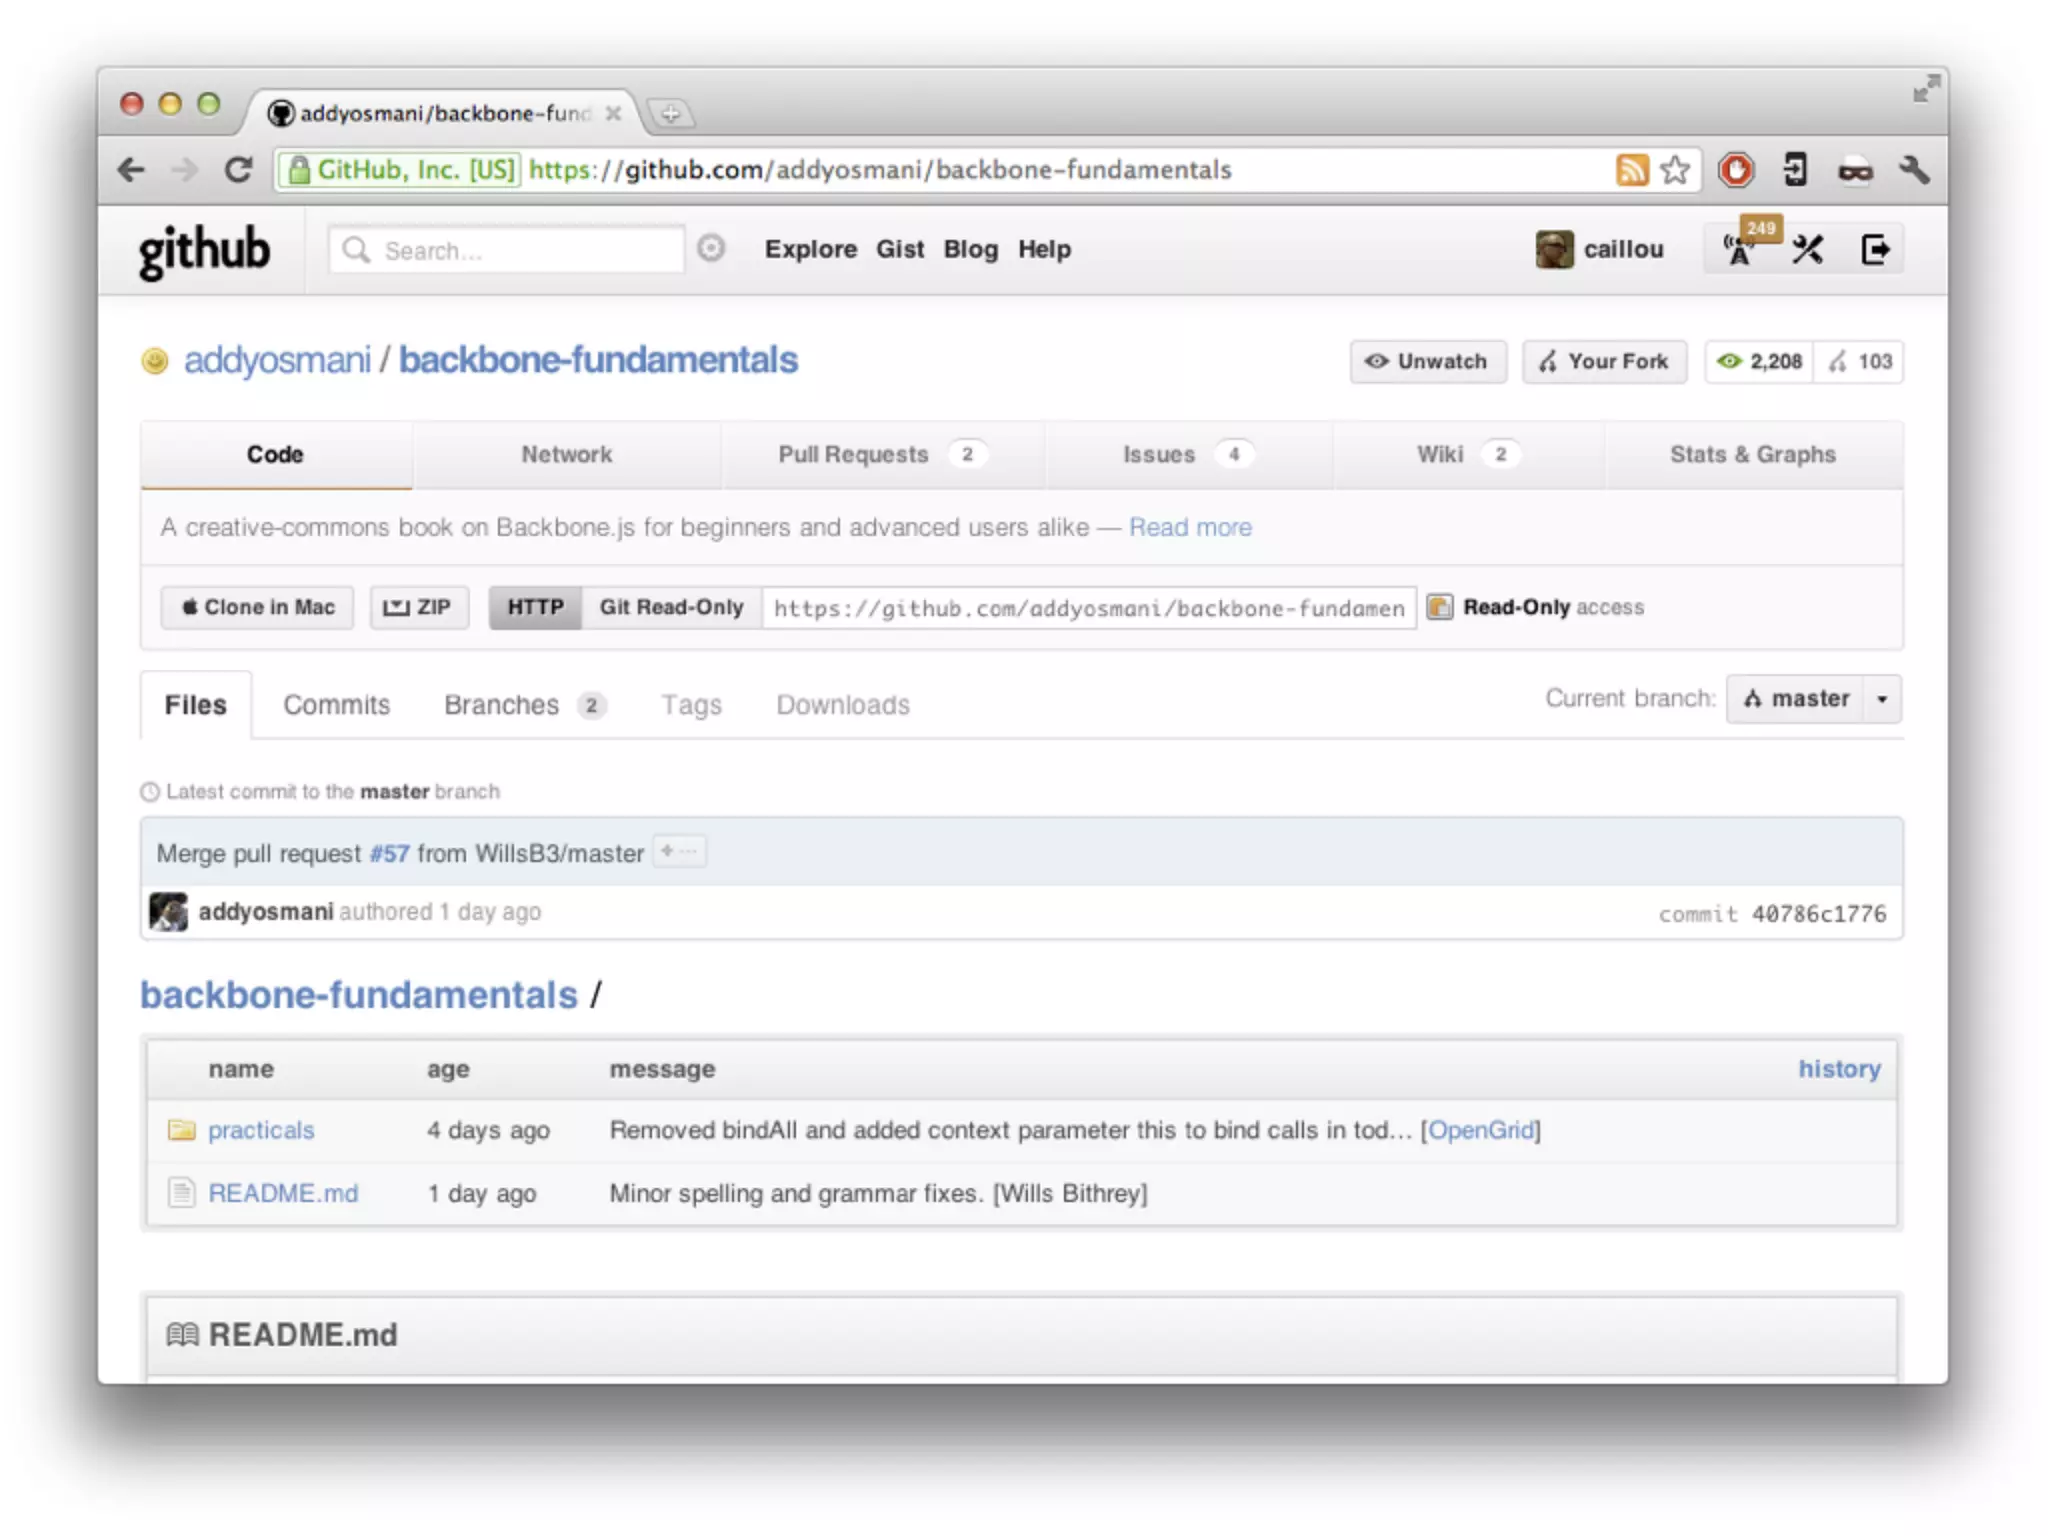
Task: Open the master branch dropdown
Action: point(1796,699)
